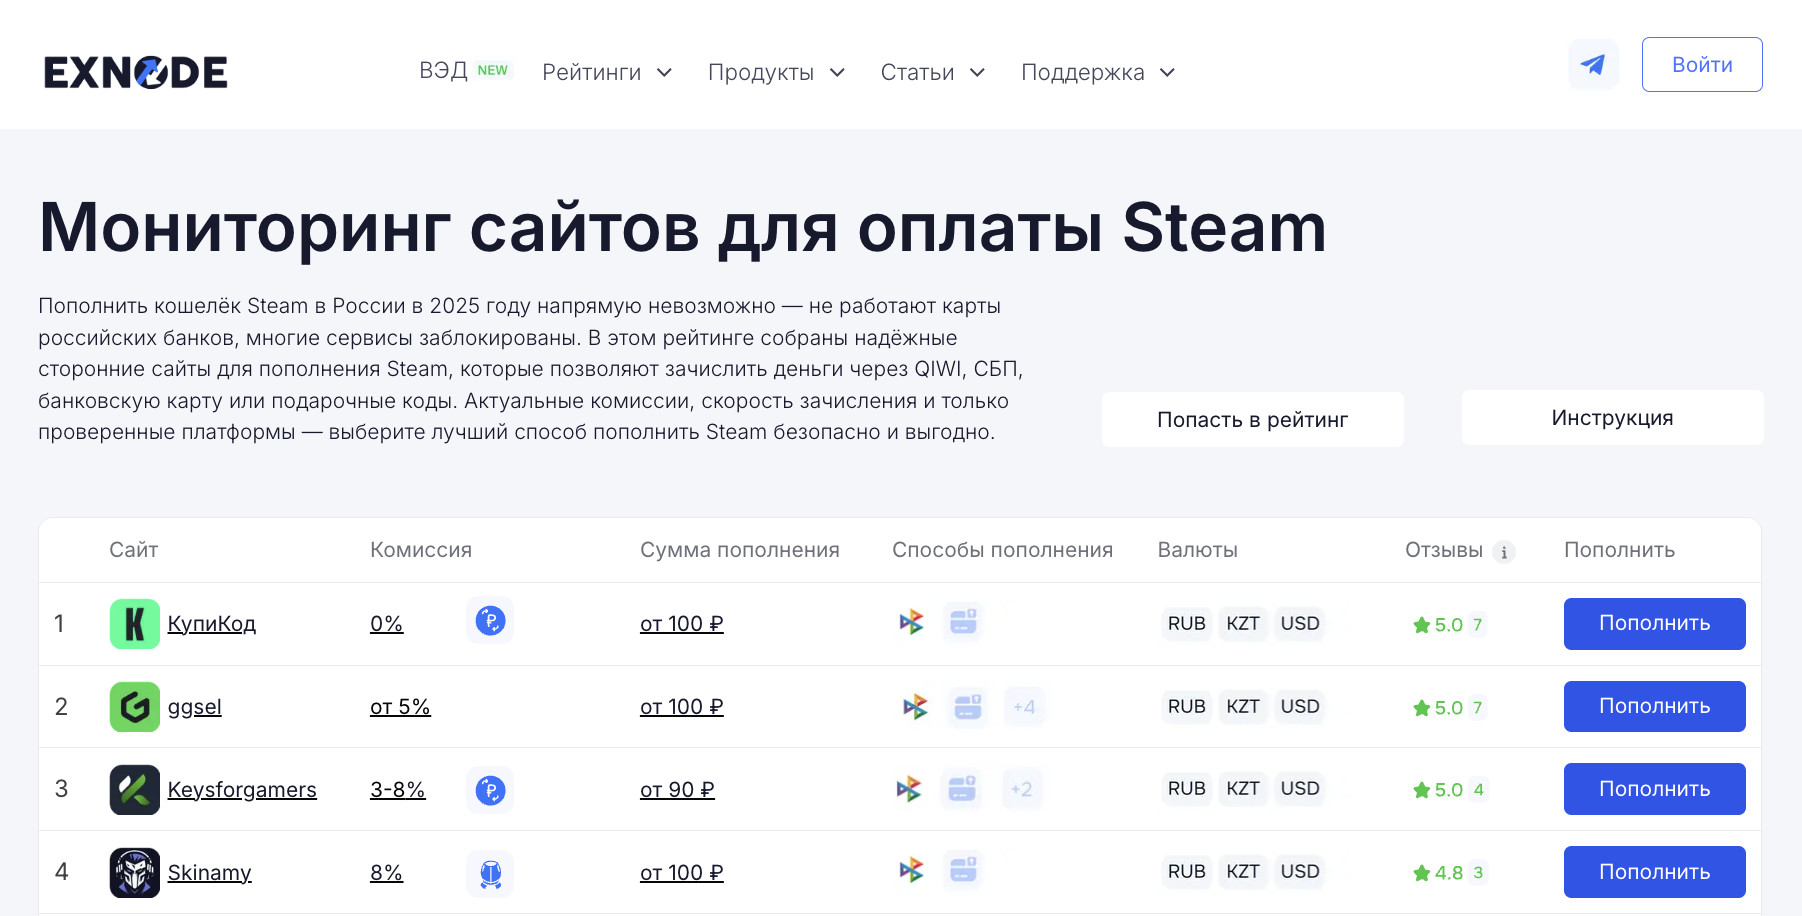Click the Комиссия column header

click(x=421, y=550)
